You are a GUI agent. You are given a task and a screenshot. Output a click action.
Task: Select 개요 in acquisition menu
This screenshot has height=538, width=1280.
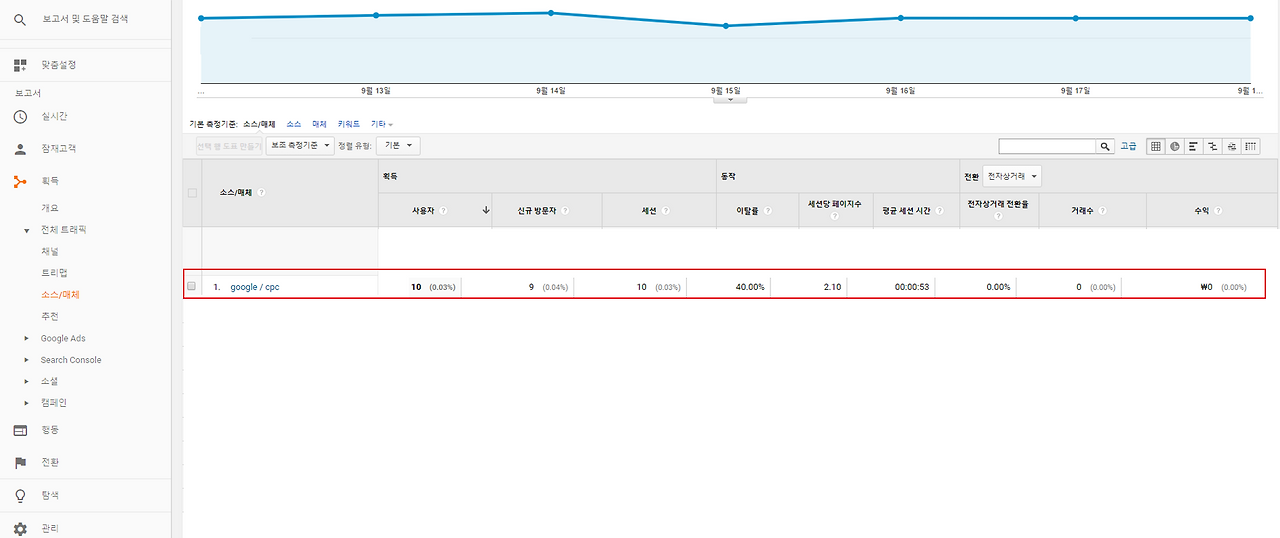50,208
